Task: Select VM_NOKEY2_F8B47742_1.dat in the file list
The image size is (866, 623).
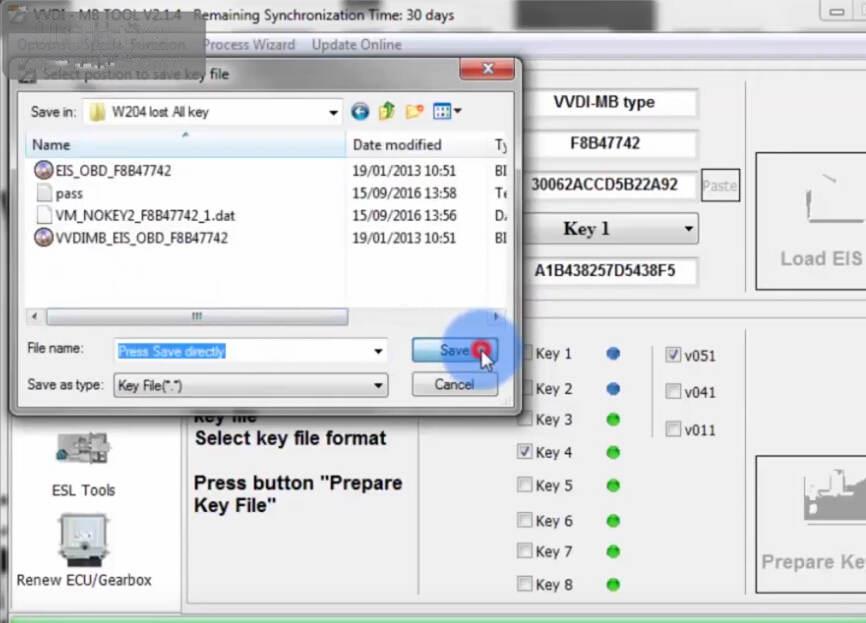Action: point(135,215)
